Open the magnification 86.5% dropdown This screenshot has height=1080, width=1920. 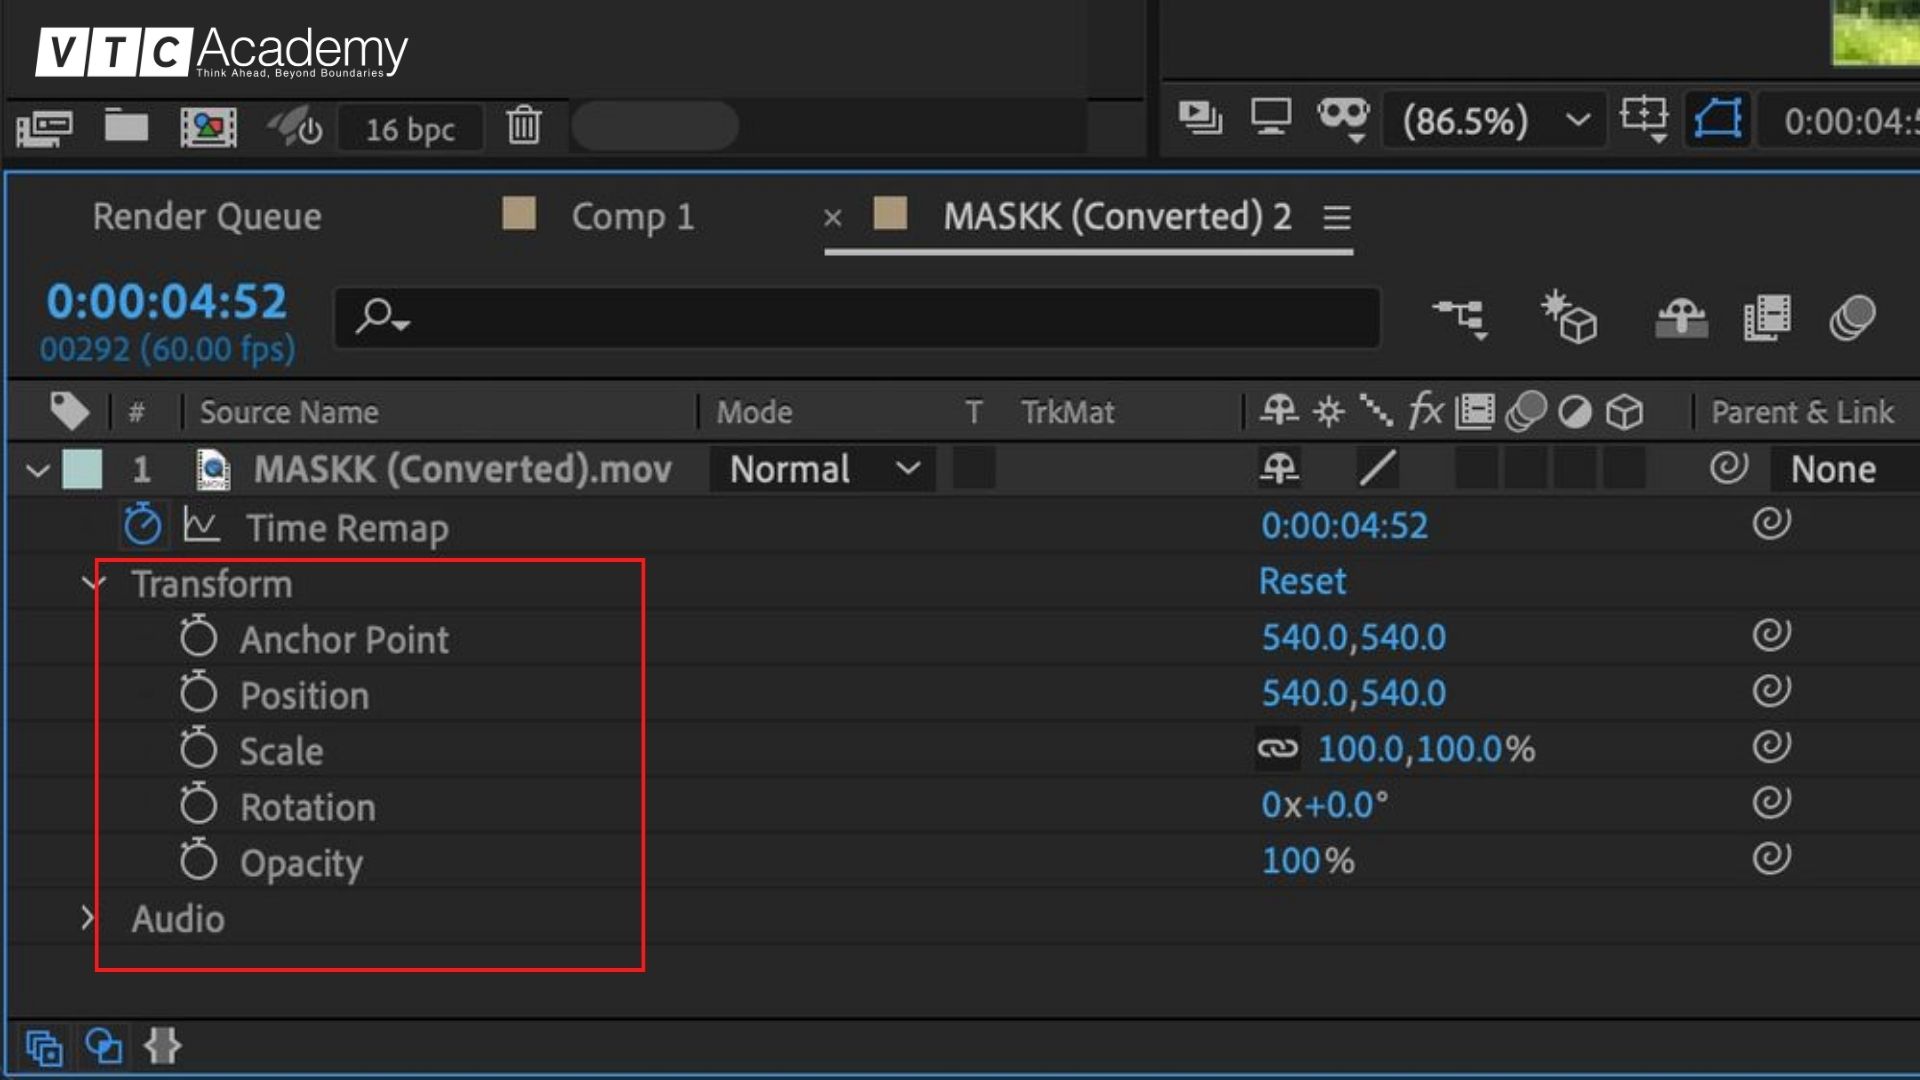pos(1490,120)
